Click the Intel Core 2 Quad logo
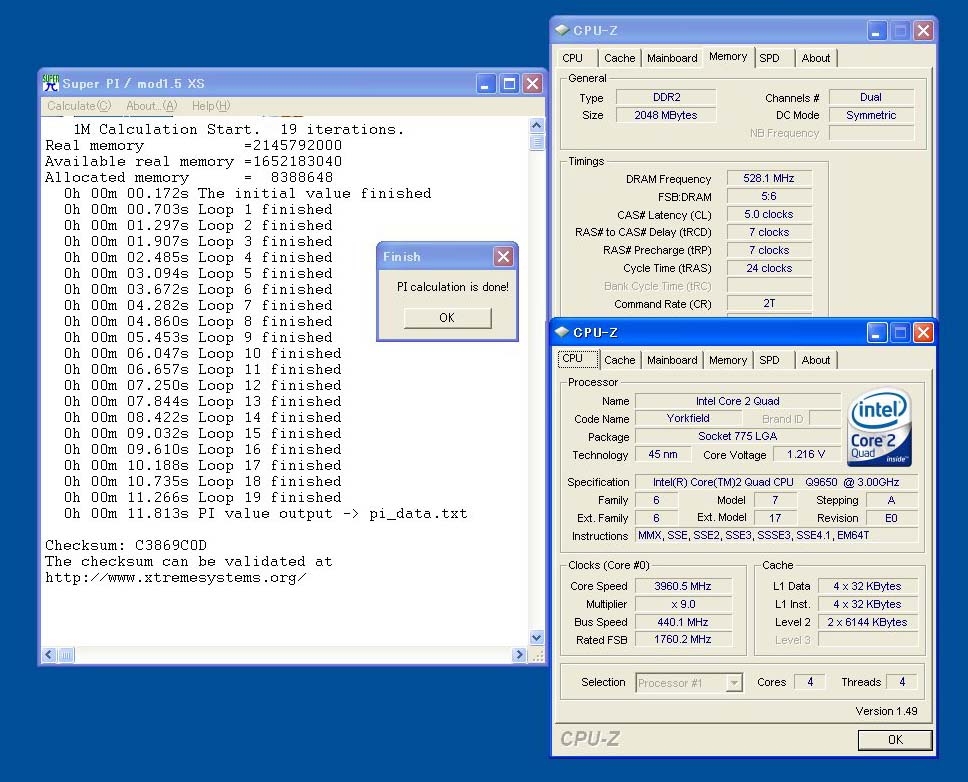Screen dimensions: 968x782 point(879,429)
